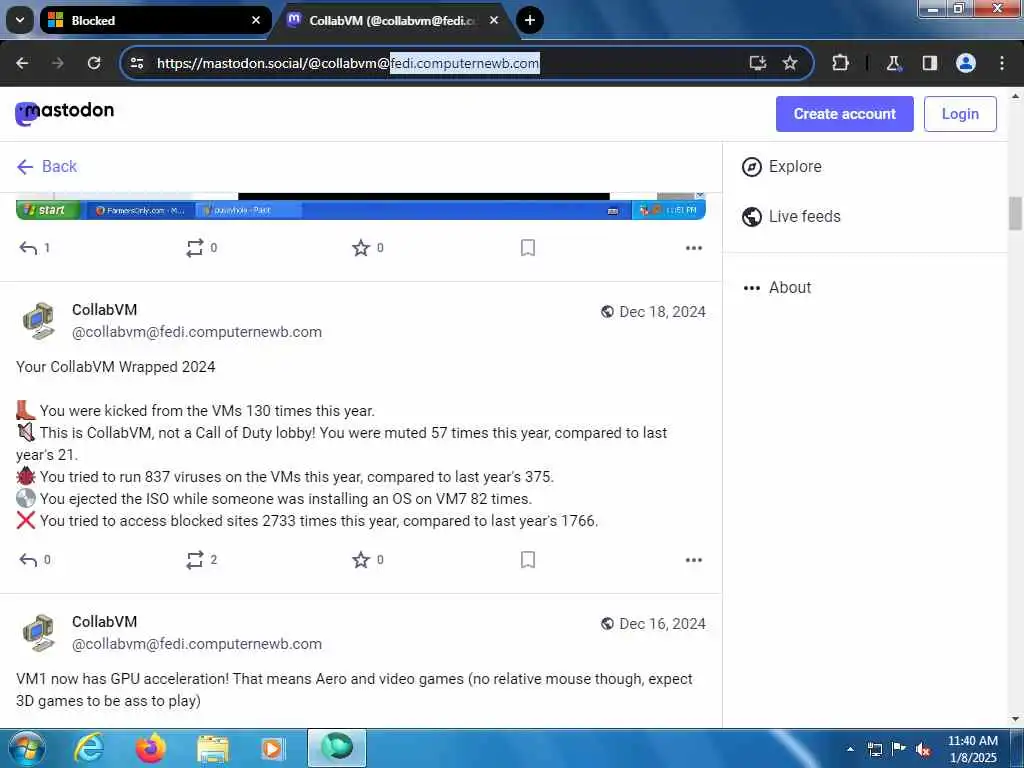
Task: Close the CollabVM tab
Action: click(x=494, y=20)
